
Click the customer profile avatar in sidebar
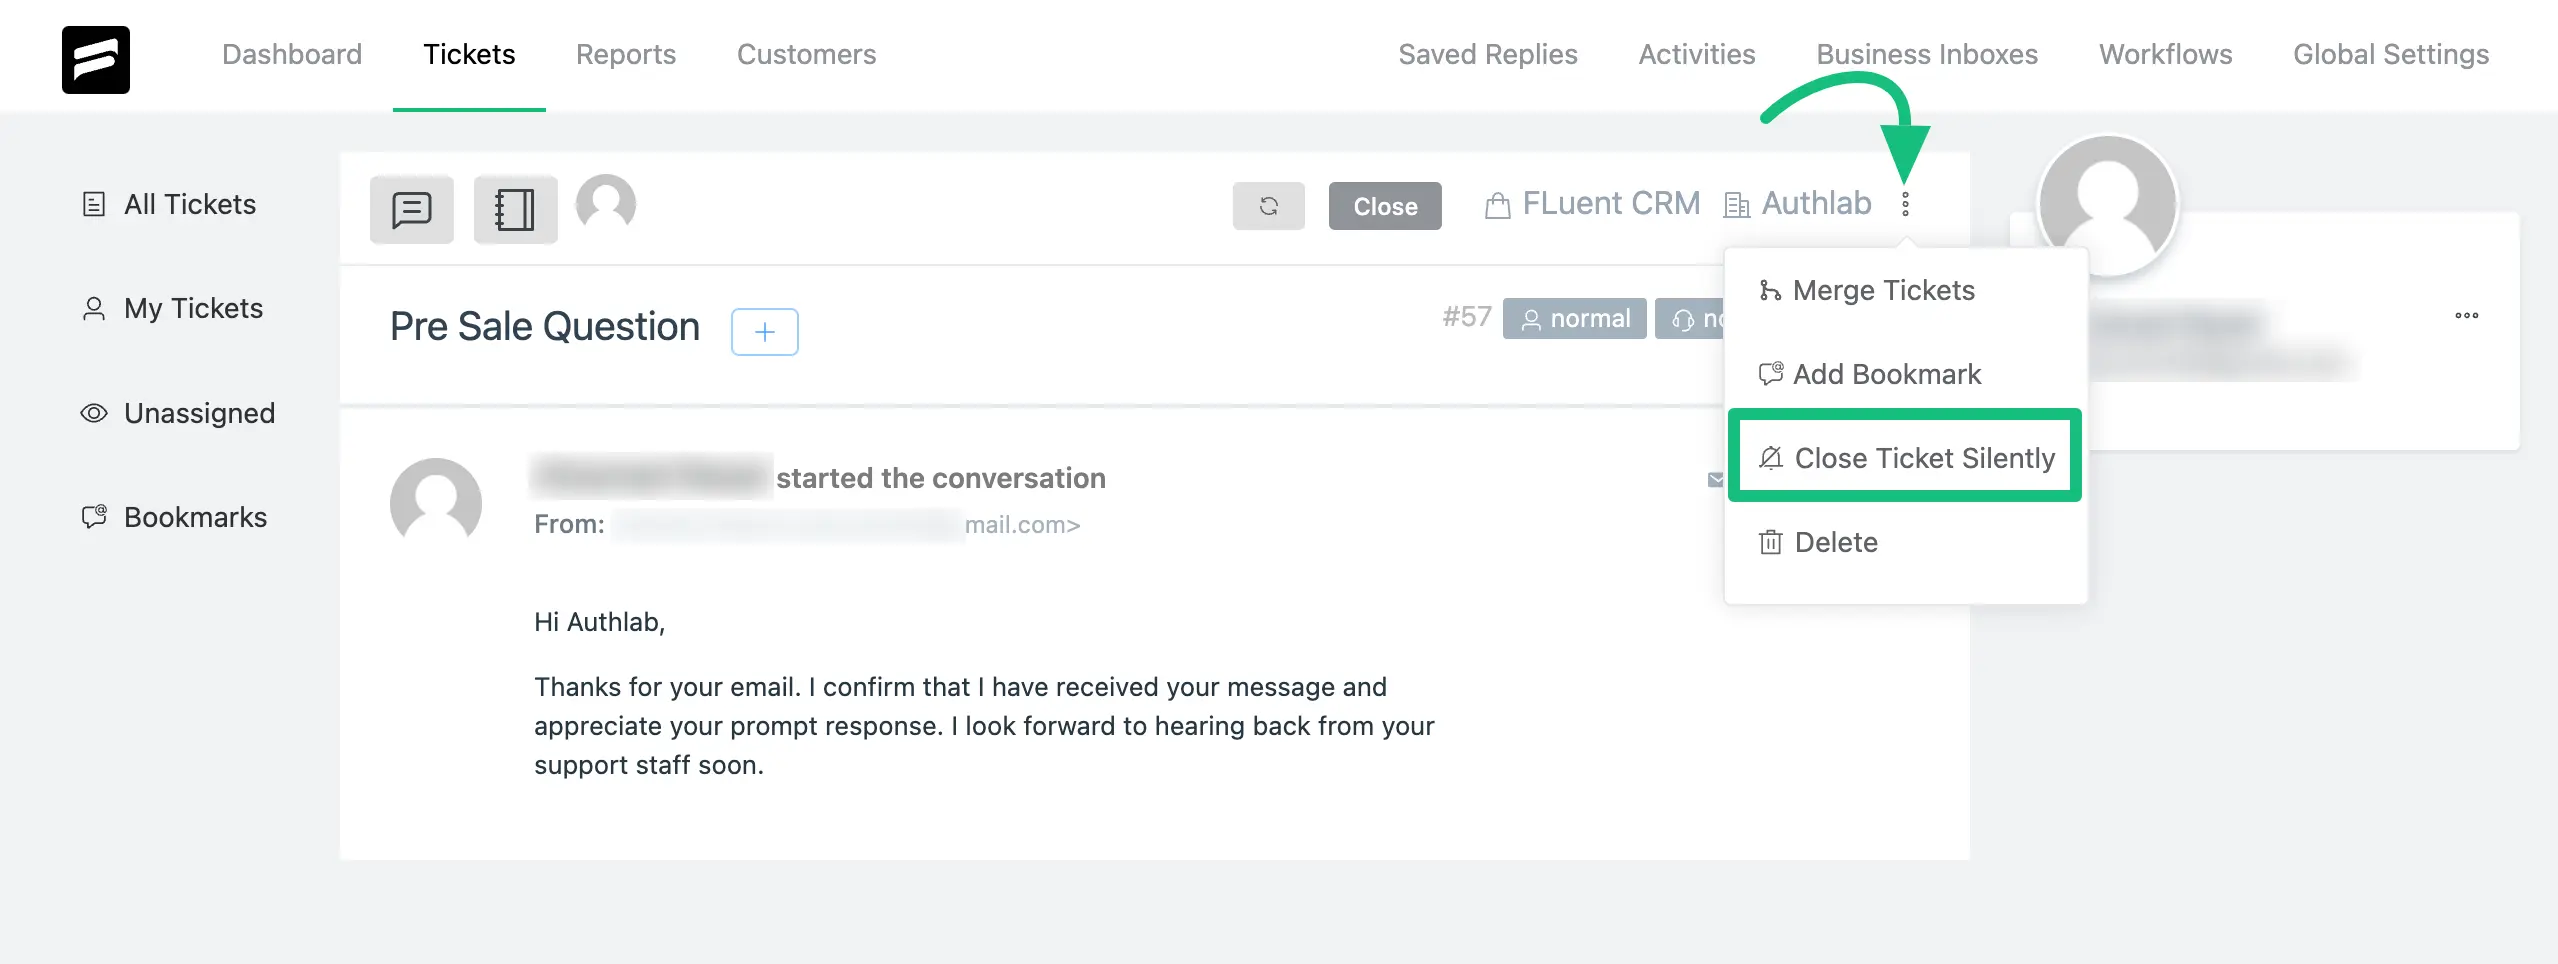[2108, 204]
